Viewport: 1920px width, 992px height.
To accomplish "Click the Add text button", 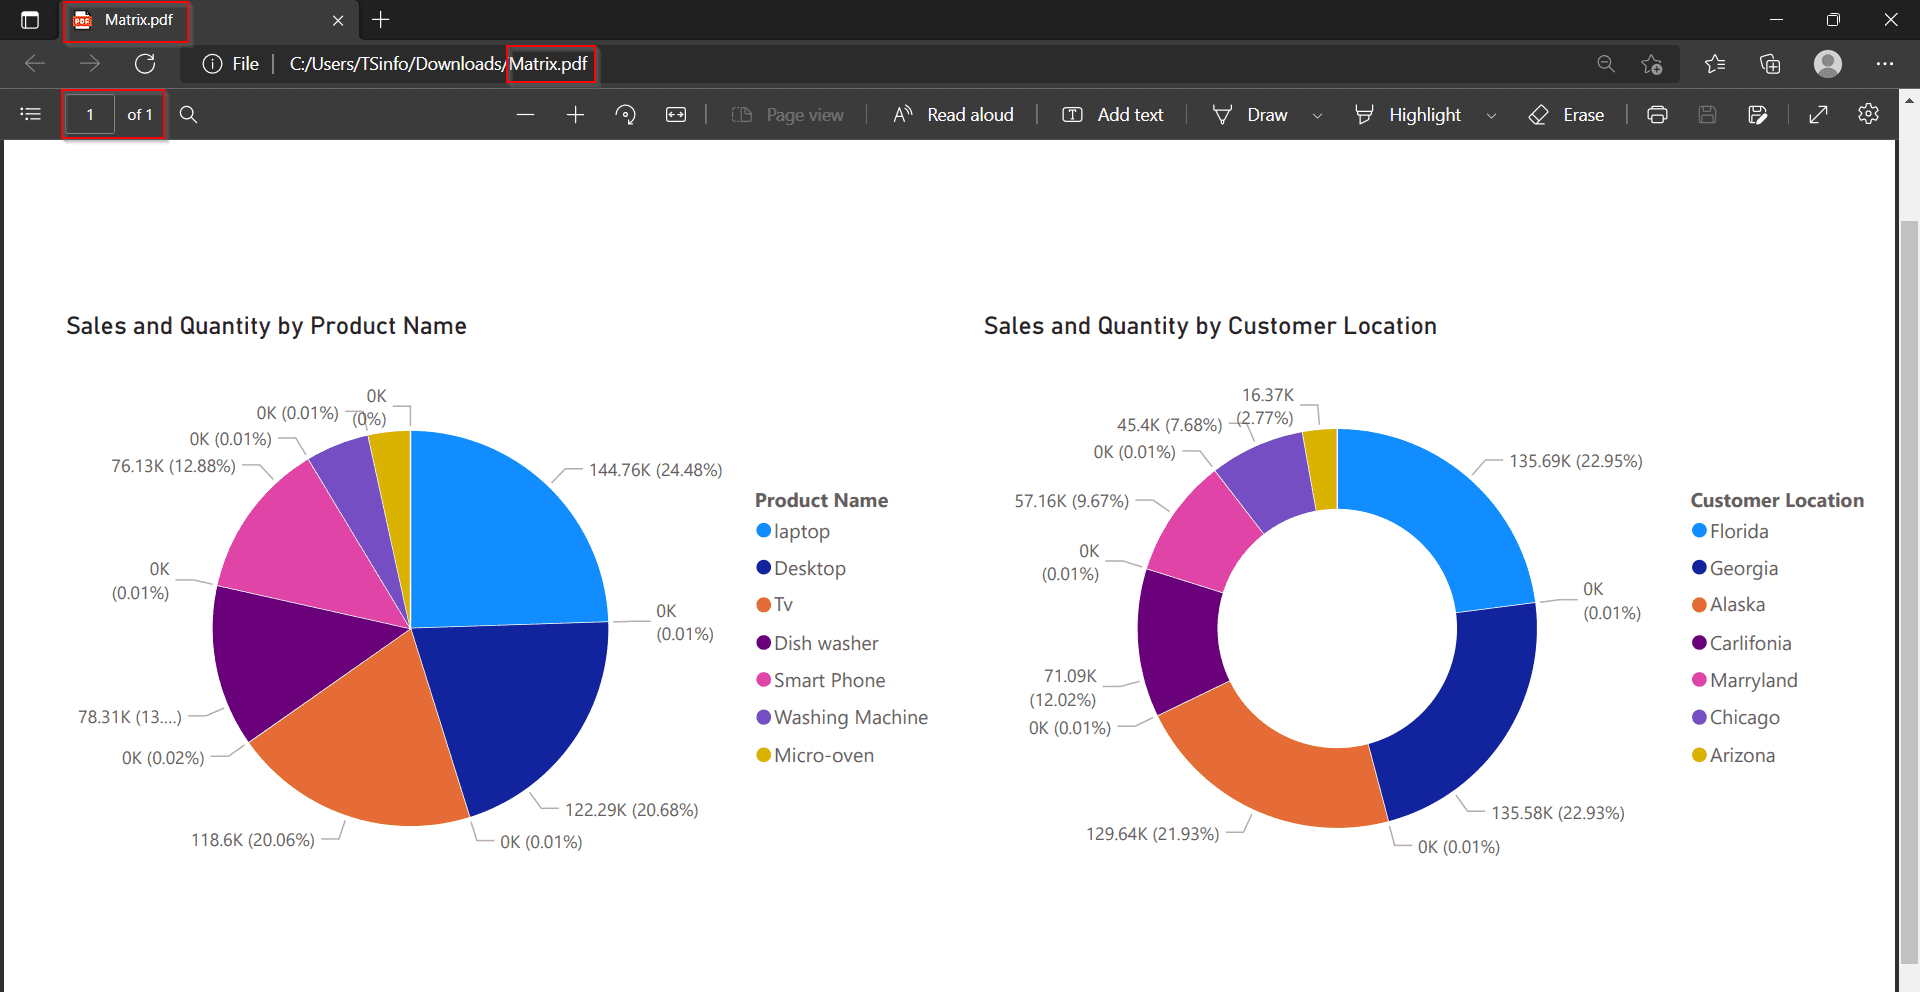I will 1112,115.
